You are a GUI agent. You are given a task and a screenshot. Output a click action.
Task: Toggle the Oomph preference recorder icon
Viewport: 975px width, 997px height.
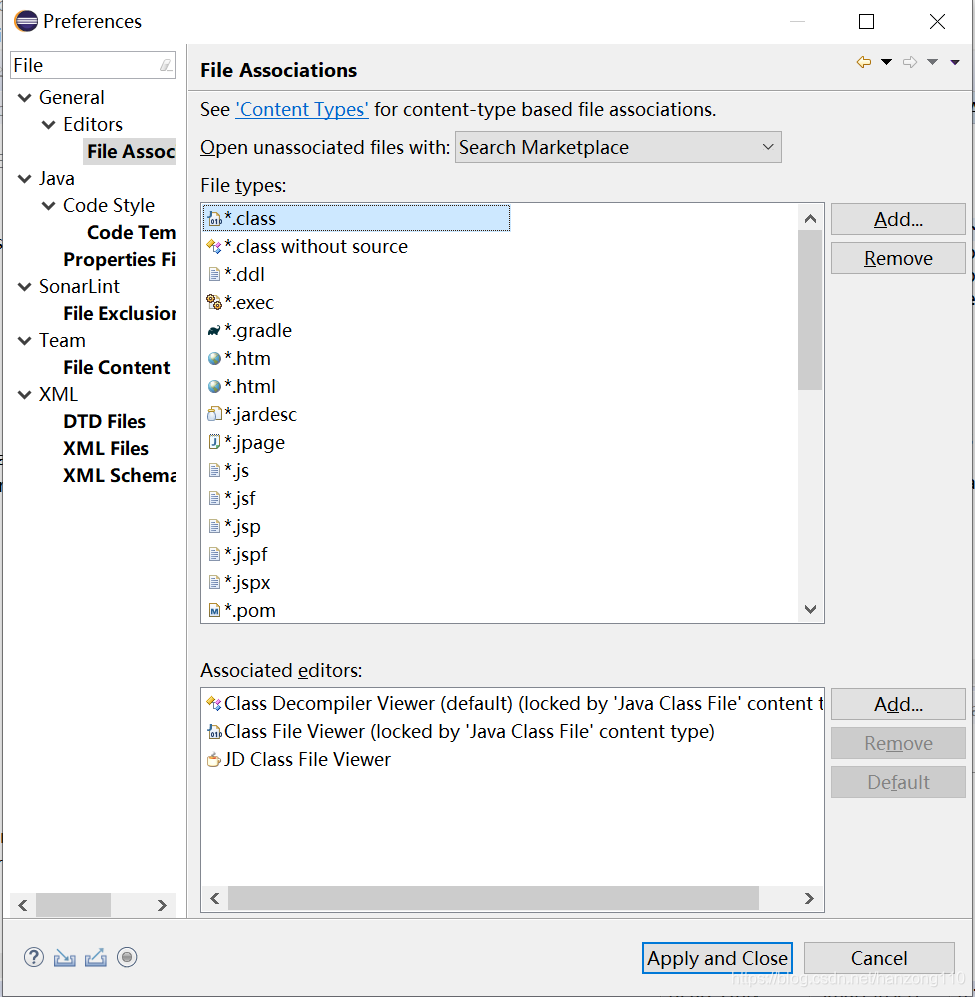126,957
